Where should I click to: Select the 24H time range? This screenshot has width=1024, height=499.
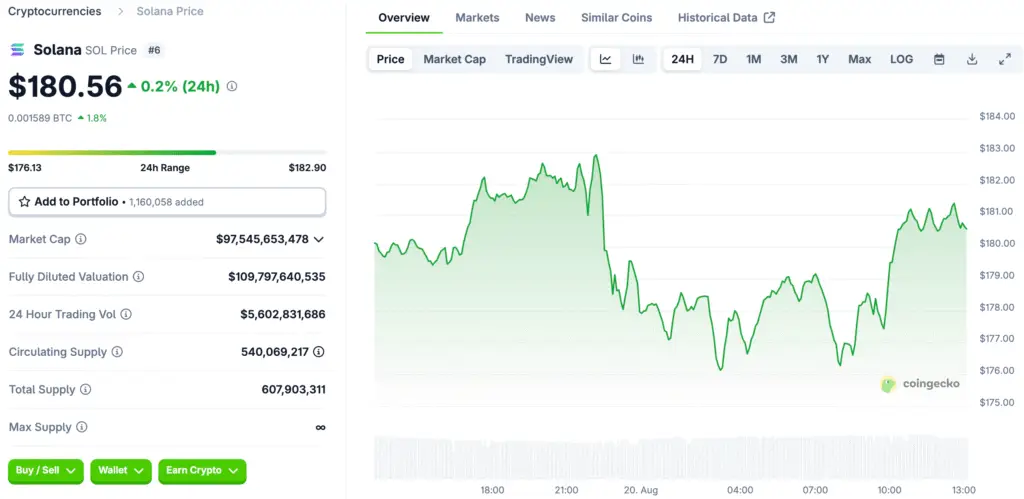point(682,59)
